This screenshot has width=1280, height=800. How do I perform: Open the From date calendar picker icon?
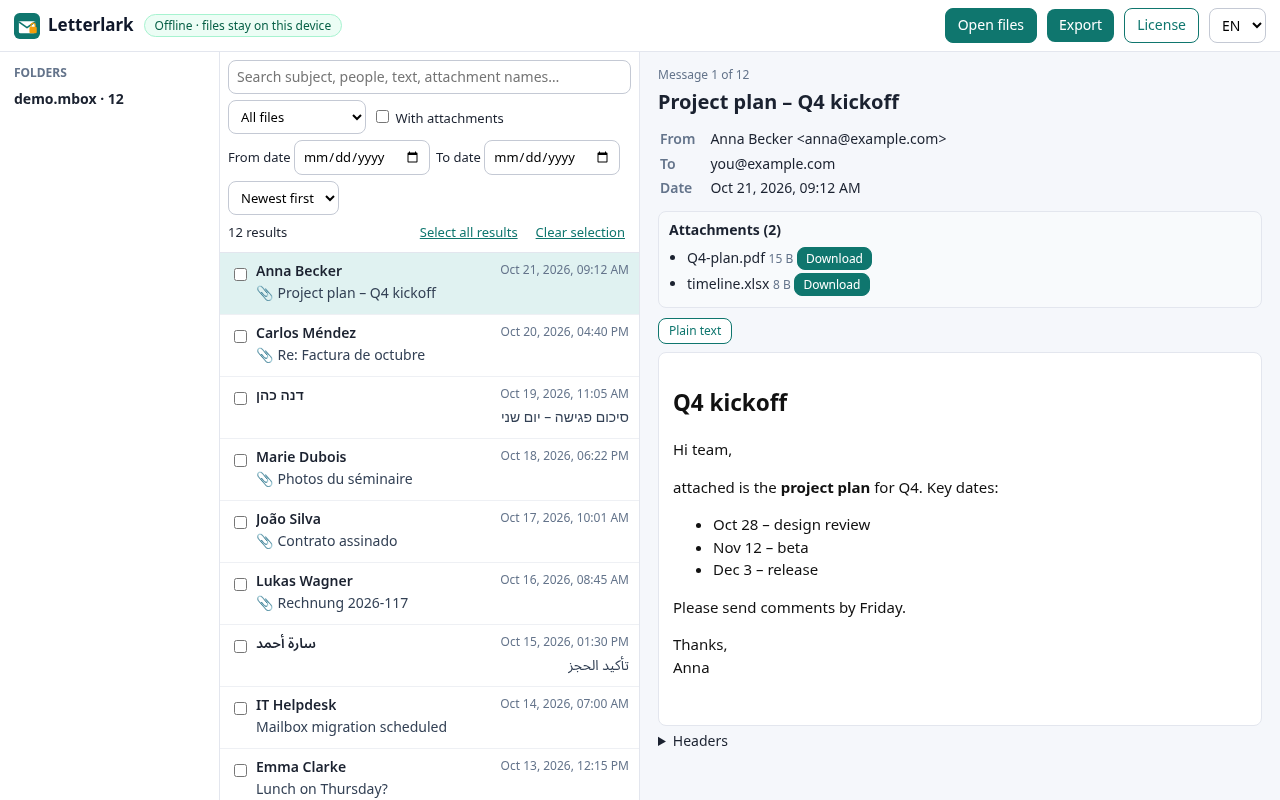[x=413, y=157]
